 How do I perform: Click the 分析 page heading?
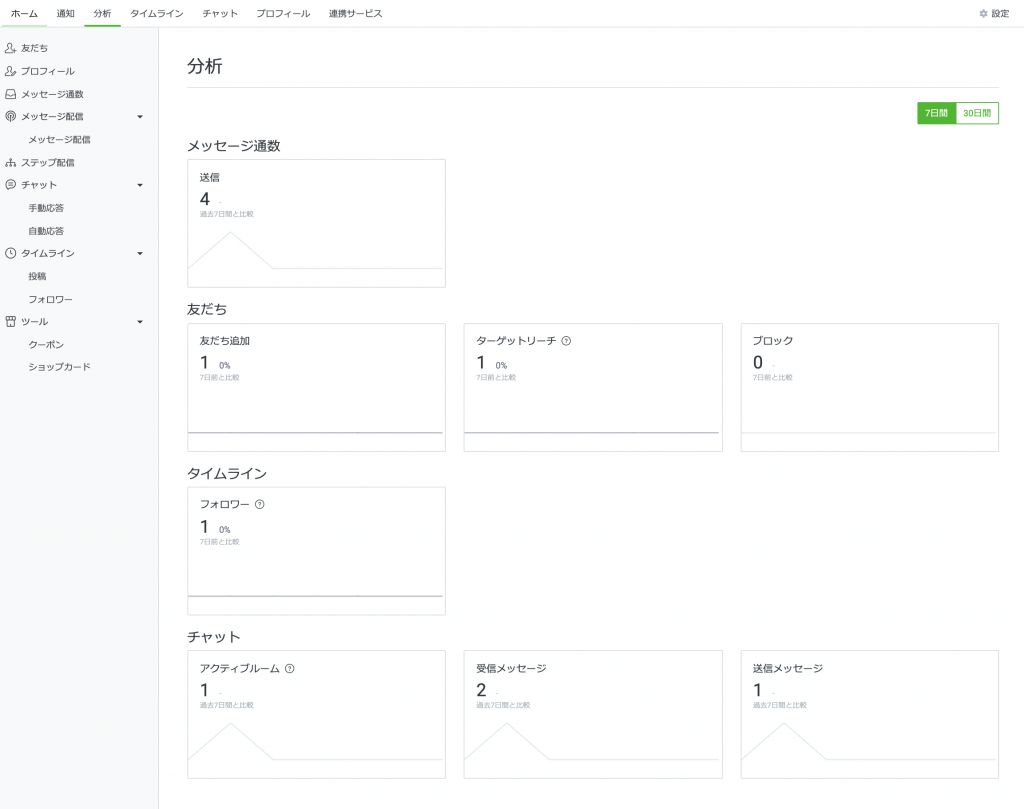[205, 66]
